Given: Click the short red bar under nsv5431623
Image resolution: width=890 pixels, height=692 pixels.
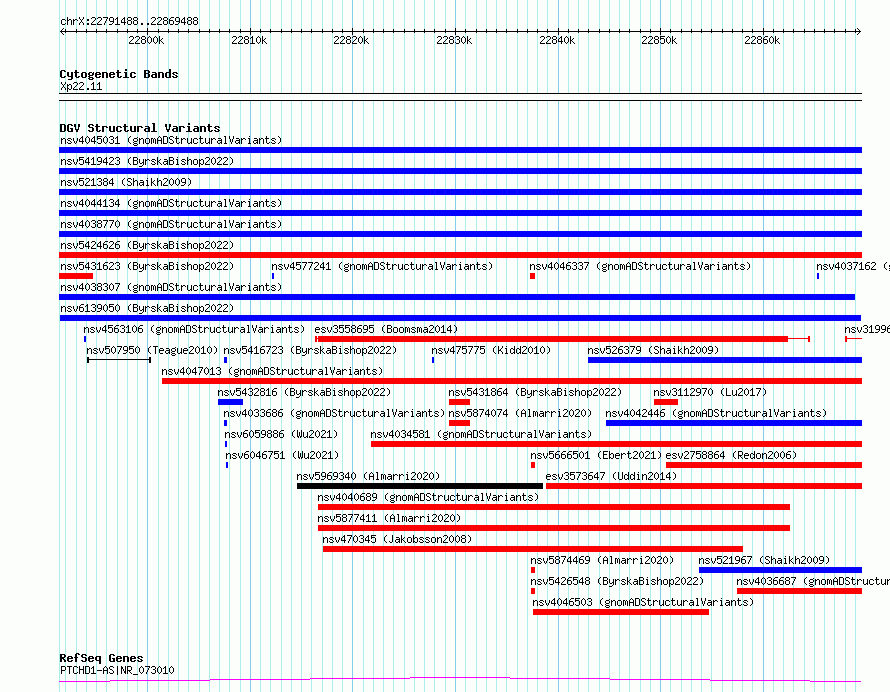Looking at the screenshot, I should tap(76, 276).
